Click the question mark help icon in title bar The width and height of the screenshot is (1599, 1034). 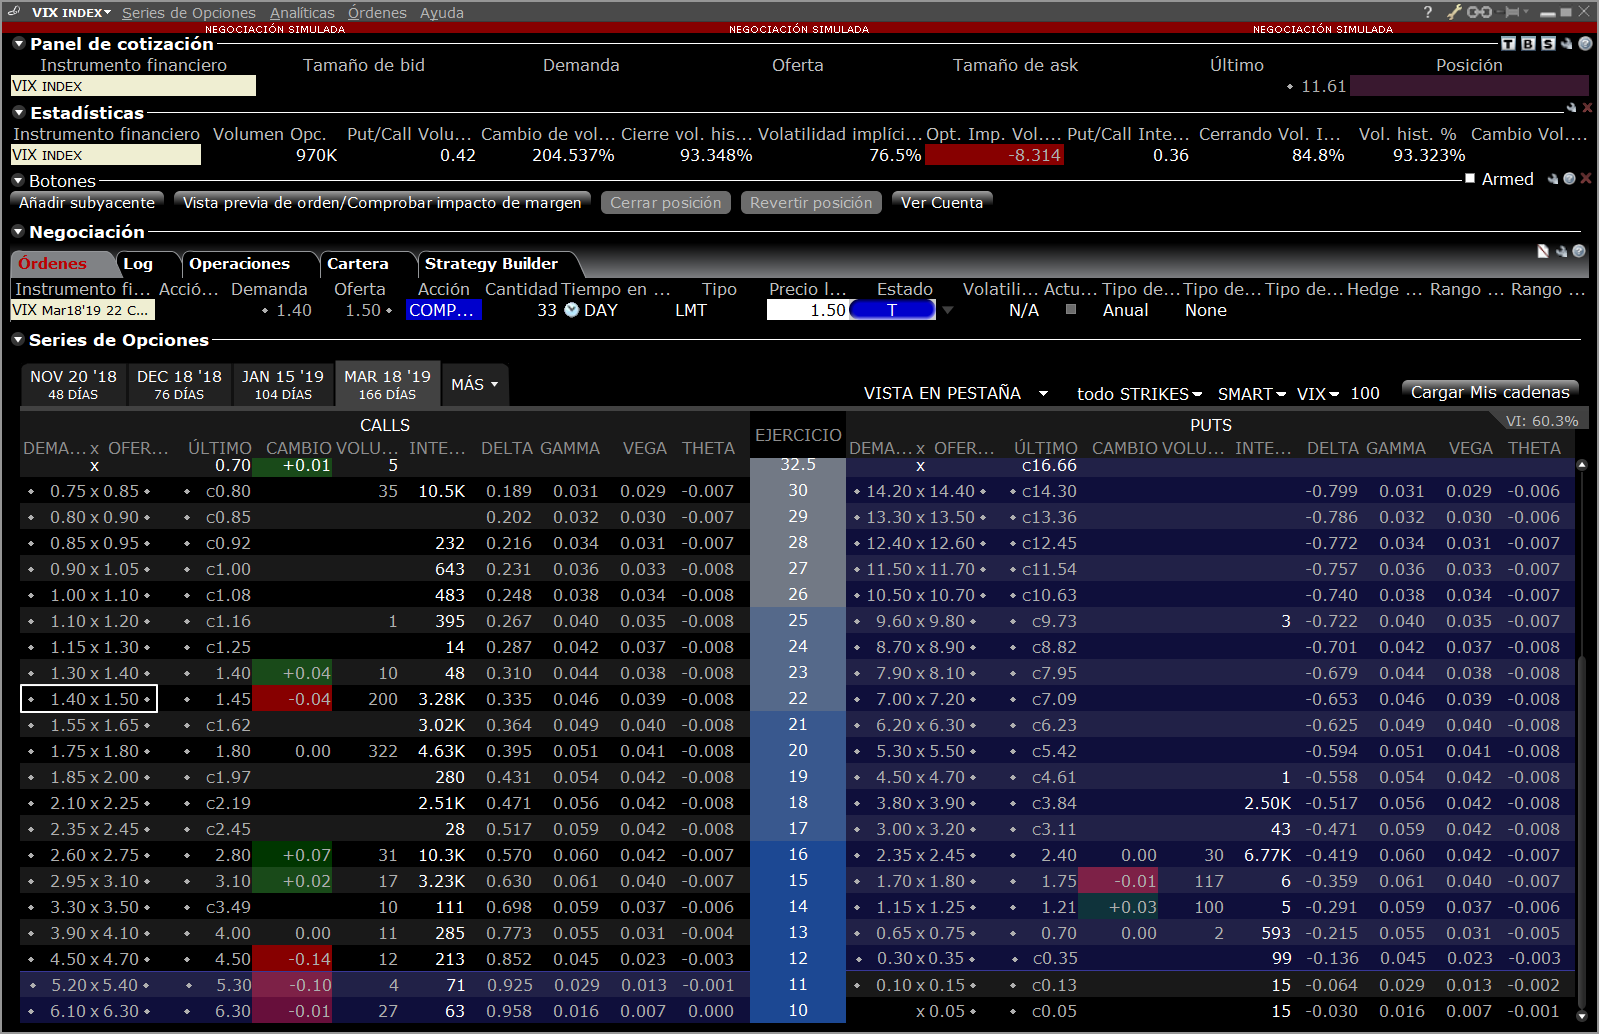[1427, 12]
